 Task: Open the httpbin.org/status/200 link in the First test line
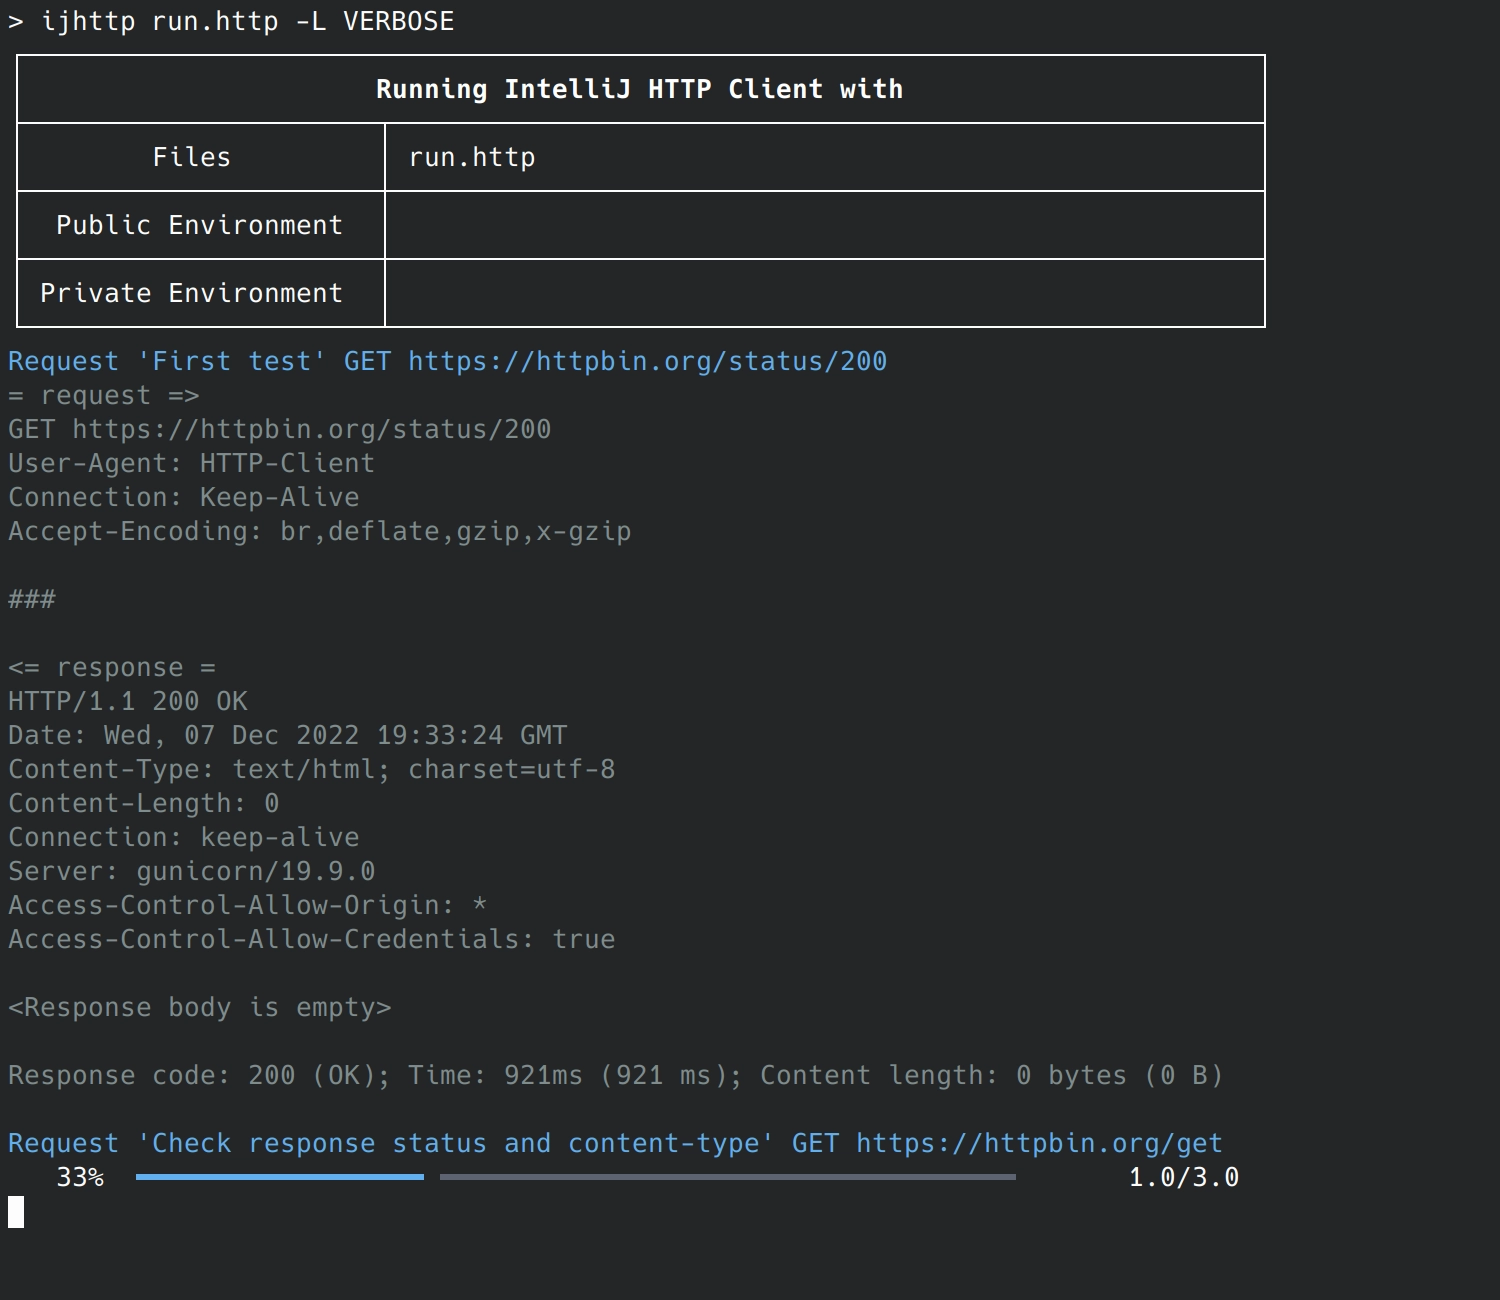click(647, 361)
